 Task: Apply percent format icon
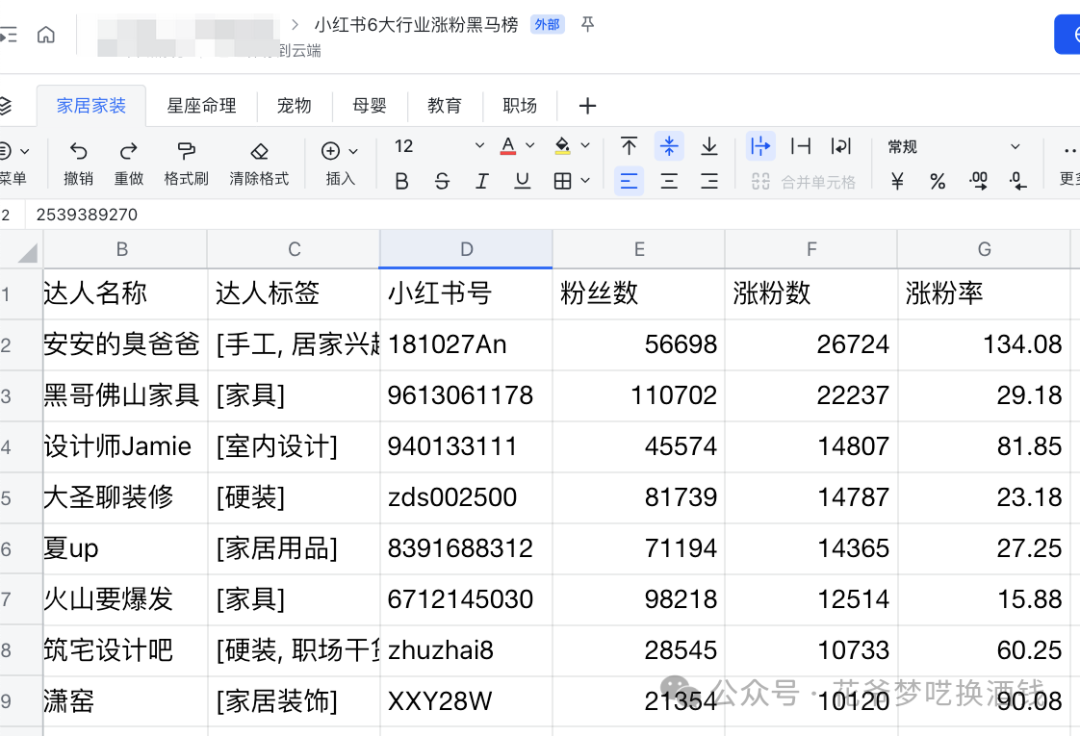coord(937,182)
